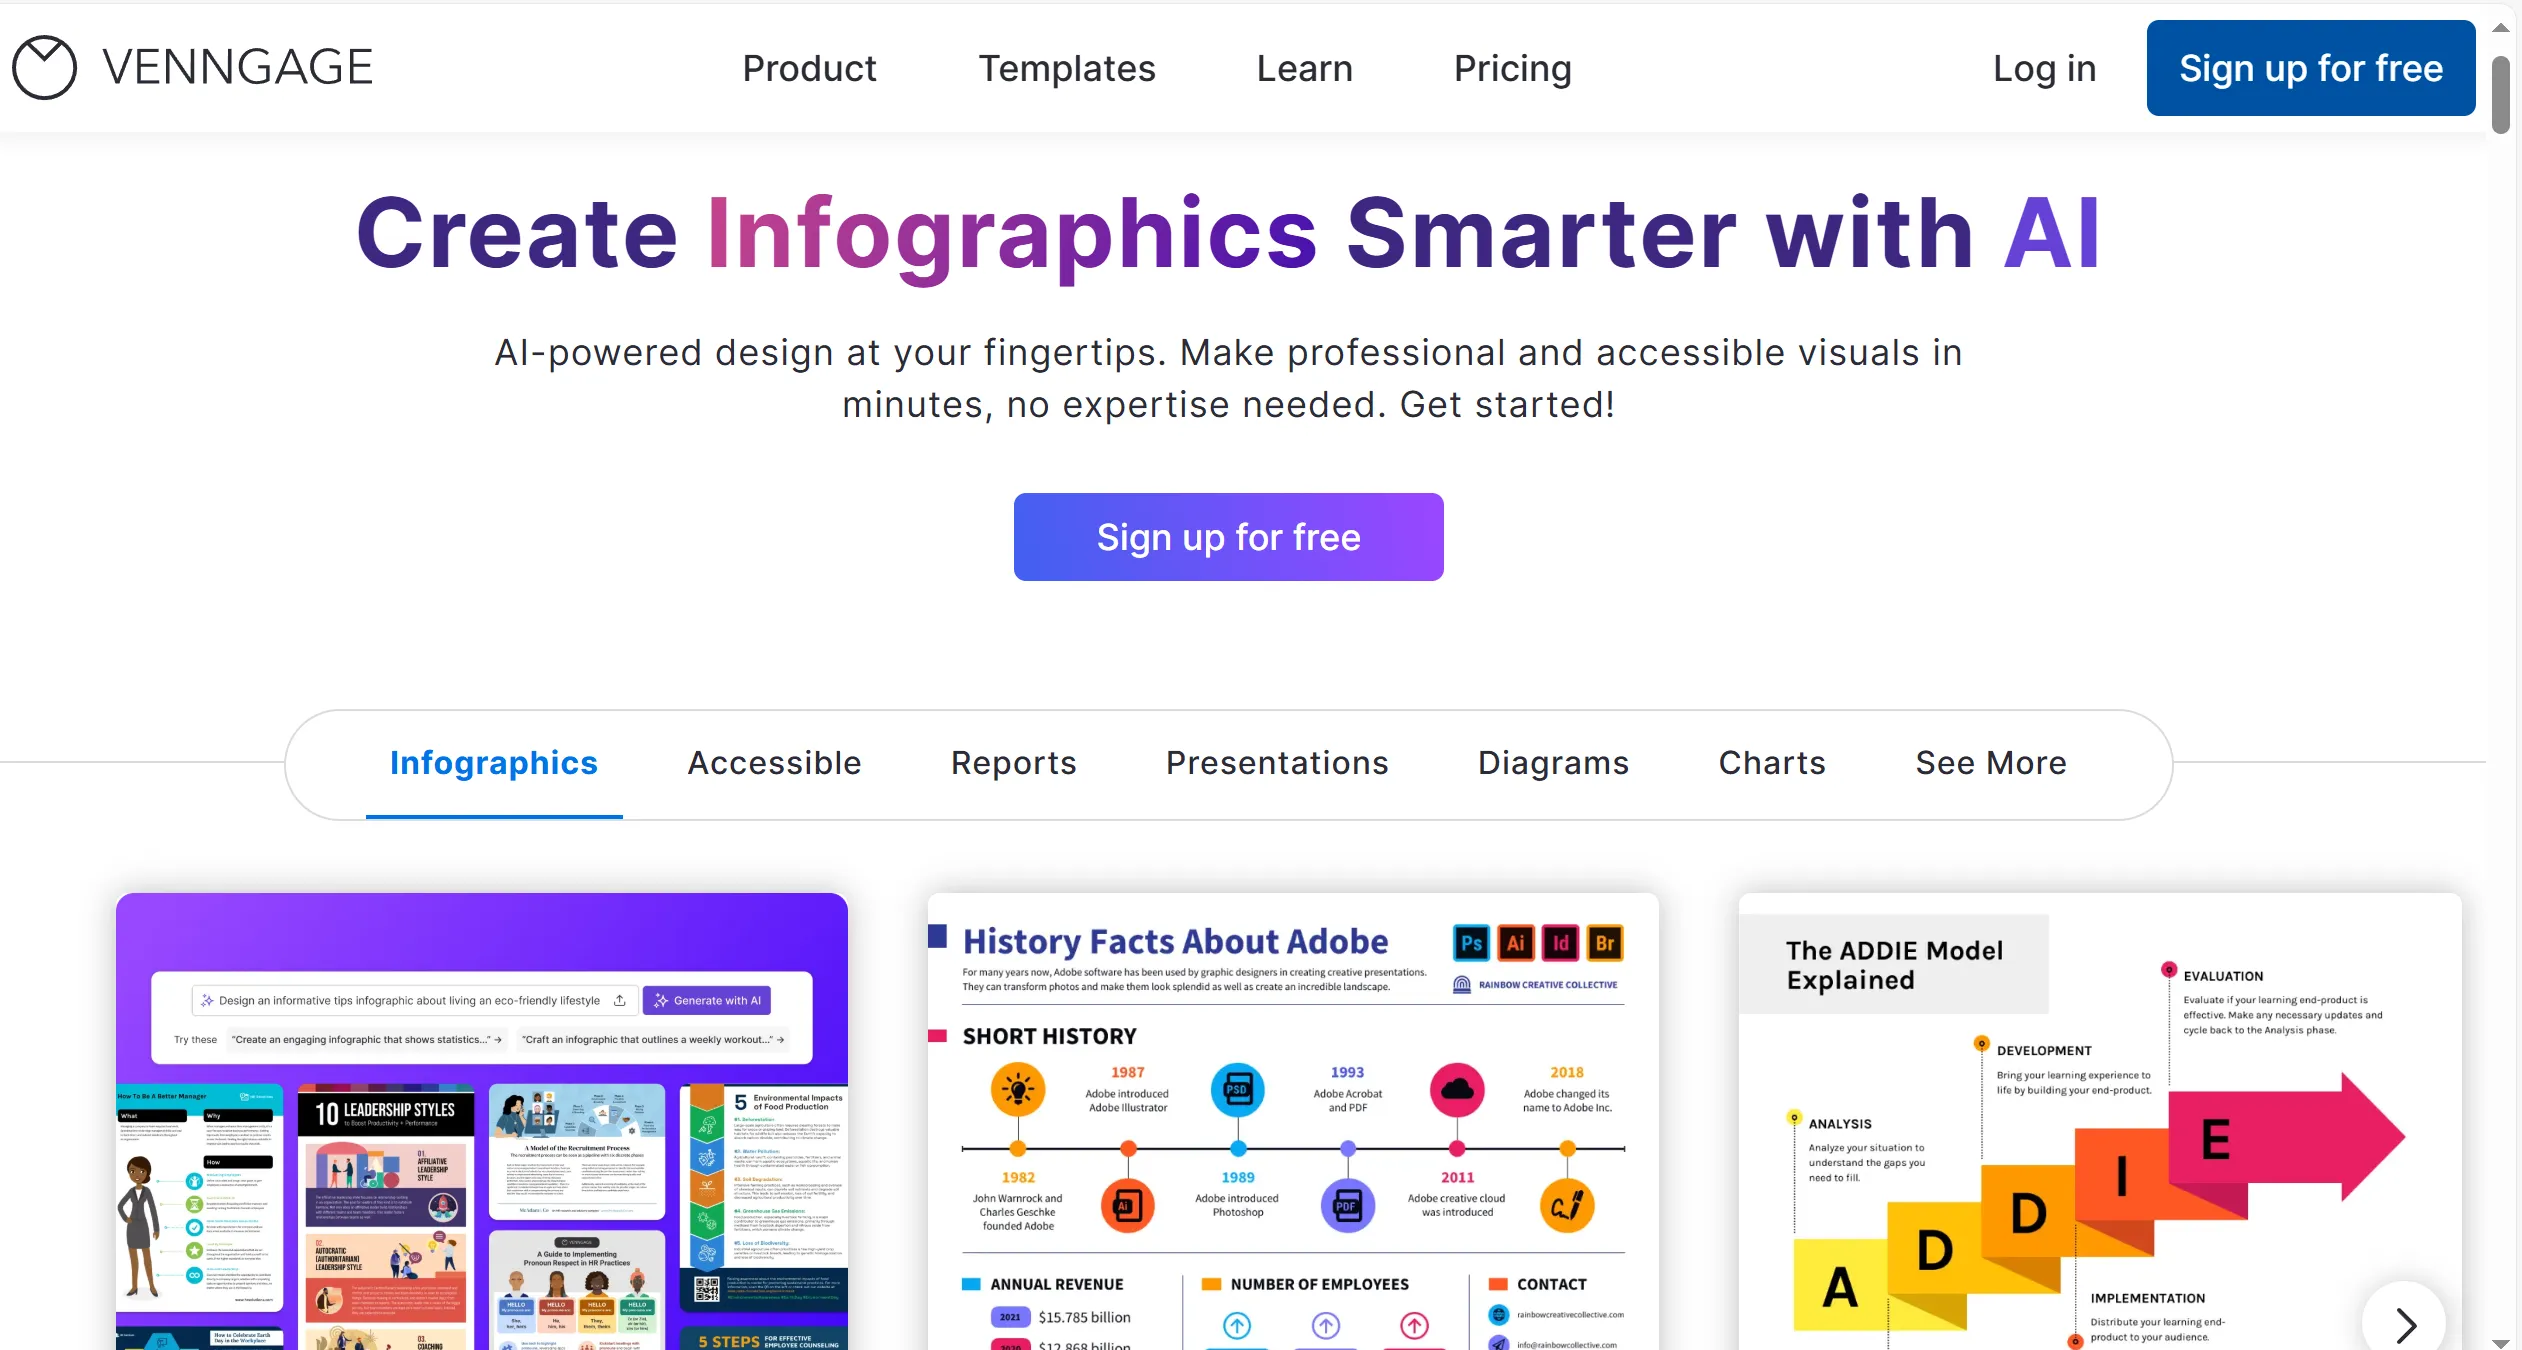Click the page scrollbar thumb
Image resolution: width=2522 pixels, height=1350 pixels.
[2500, 94]
